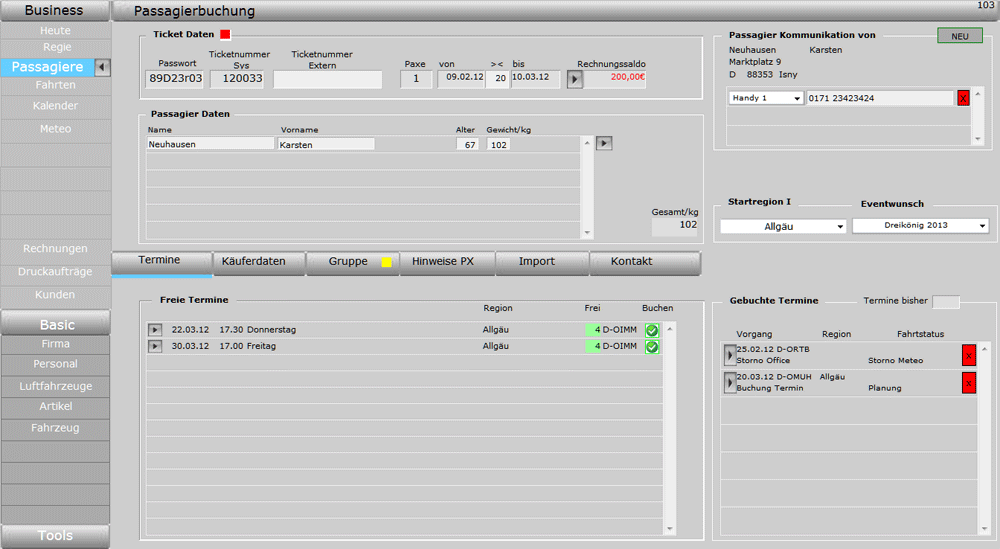The image size is (1000, 549).
Task: Click green book checkmark for 30.03.12 Freitag
Action: point(652,347)
